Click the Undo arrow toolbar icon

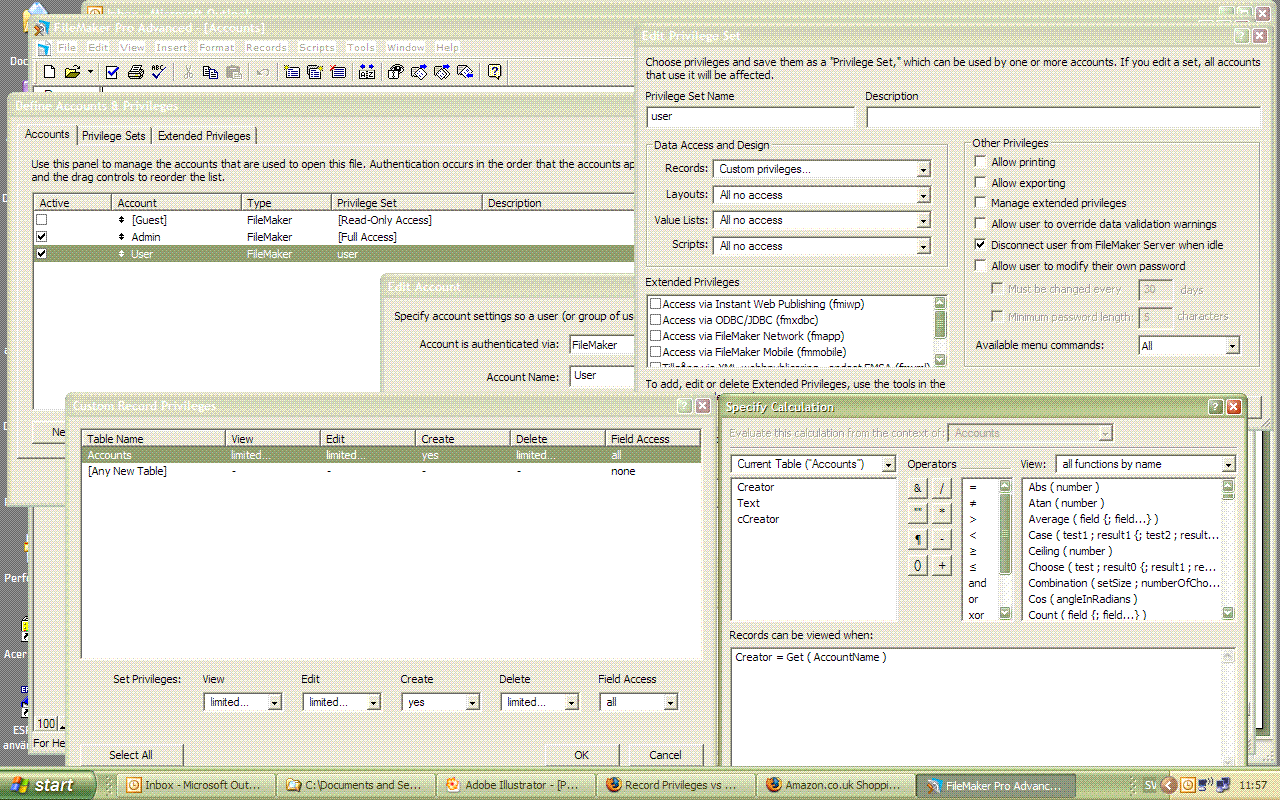[x=262, y=72]
